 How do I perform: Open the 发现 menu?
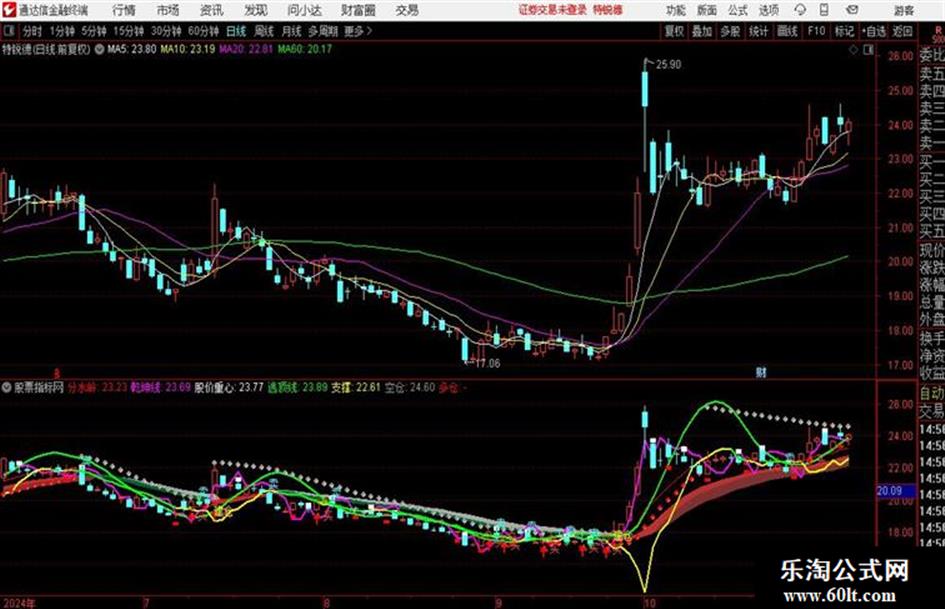(x=255, y=10)
